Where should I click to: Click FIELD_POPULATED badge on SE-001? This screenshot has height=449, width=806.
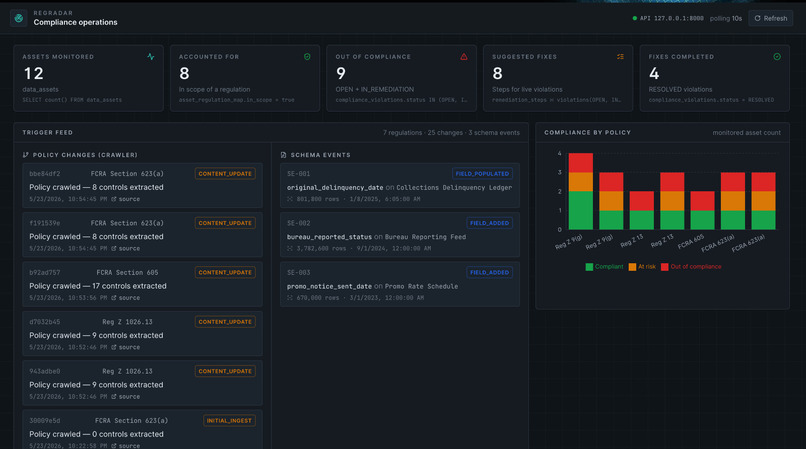(482, 174)
